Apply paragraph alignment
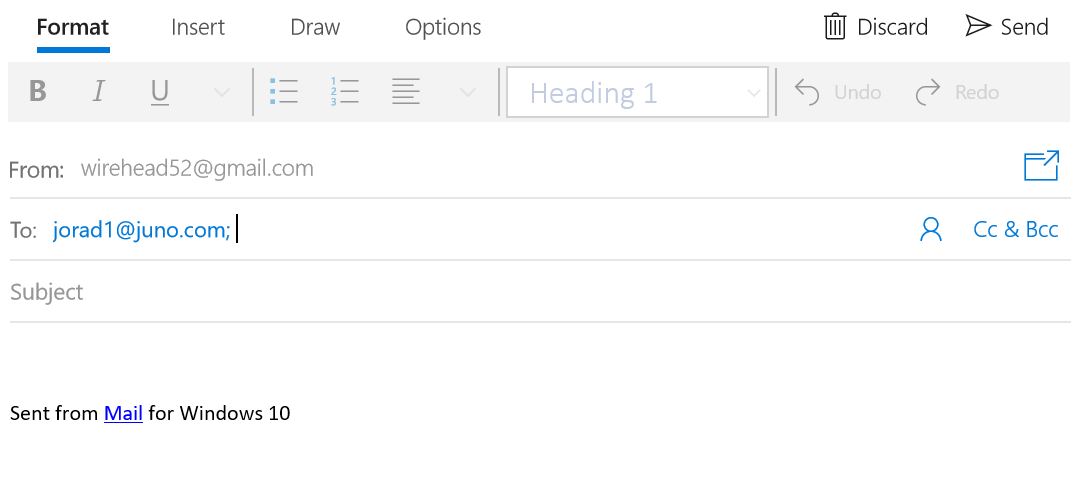The image size is (1082, 477). point(405,92)
